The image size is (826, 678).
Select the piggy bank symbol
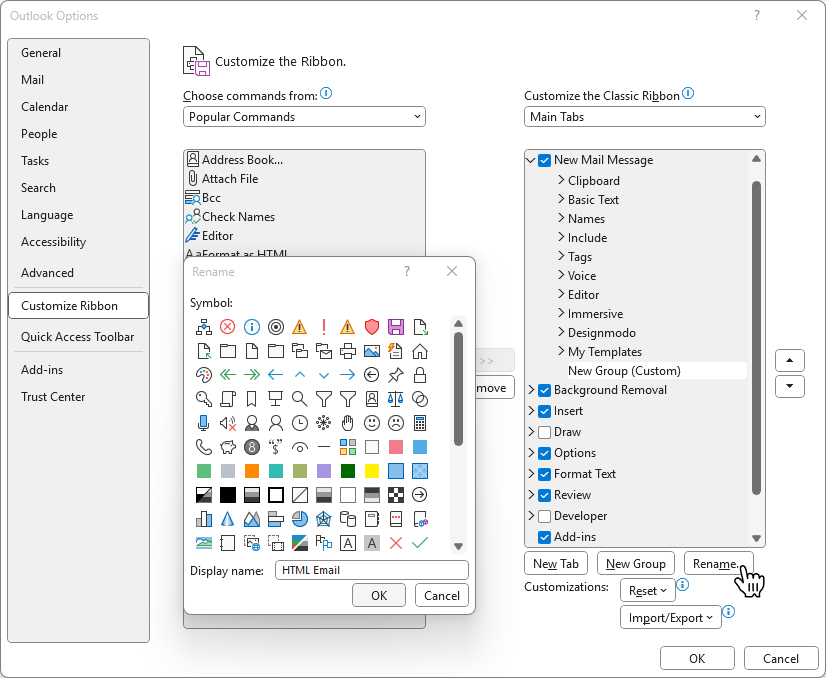228,447
